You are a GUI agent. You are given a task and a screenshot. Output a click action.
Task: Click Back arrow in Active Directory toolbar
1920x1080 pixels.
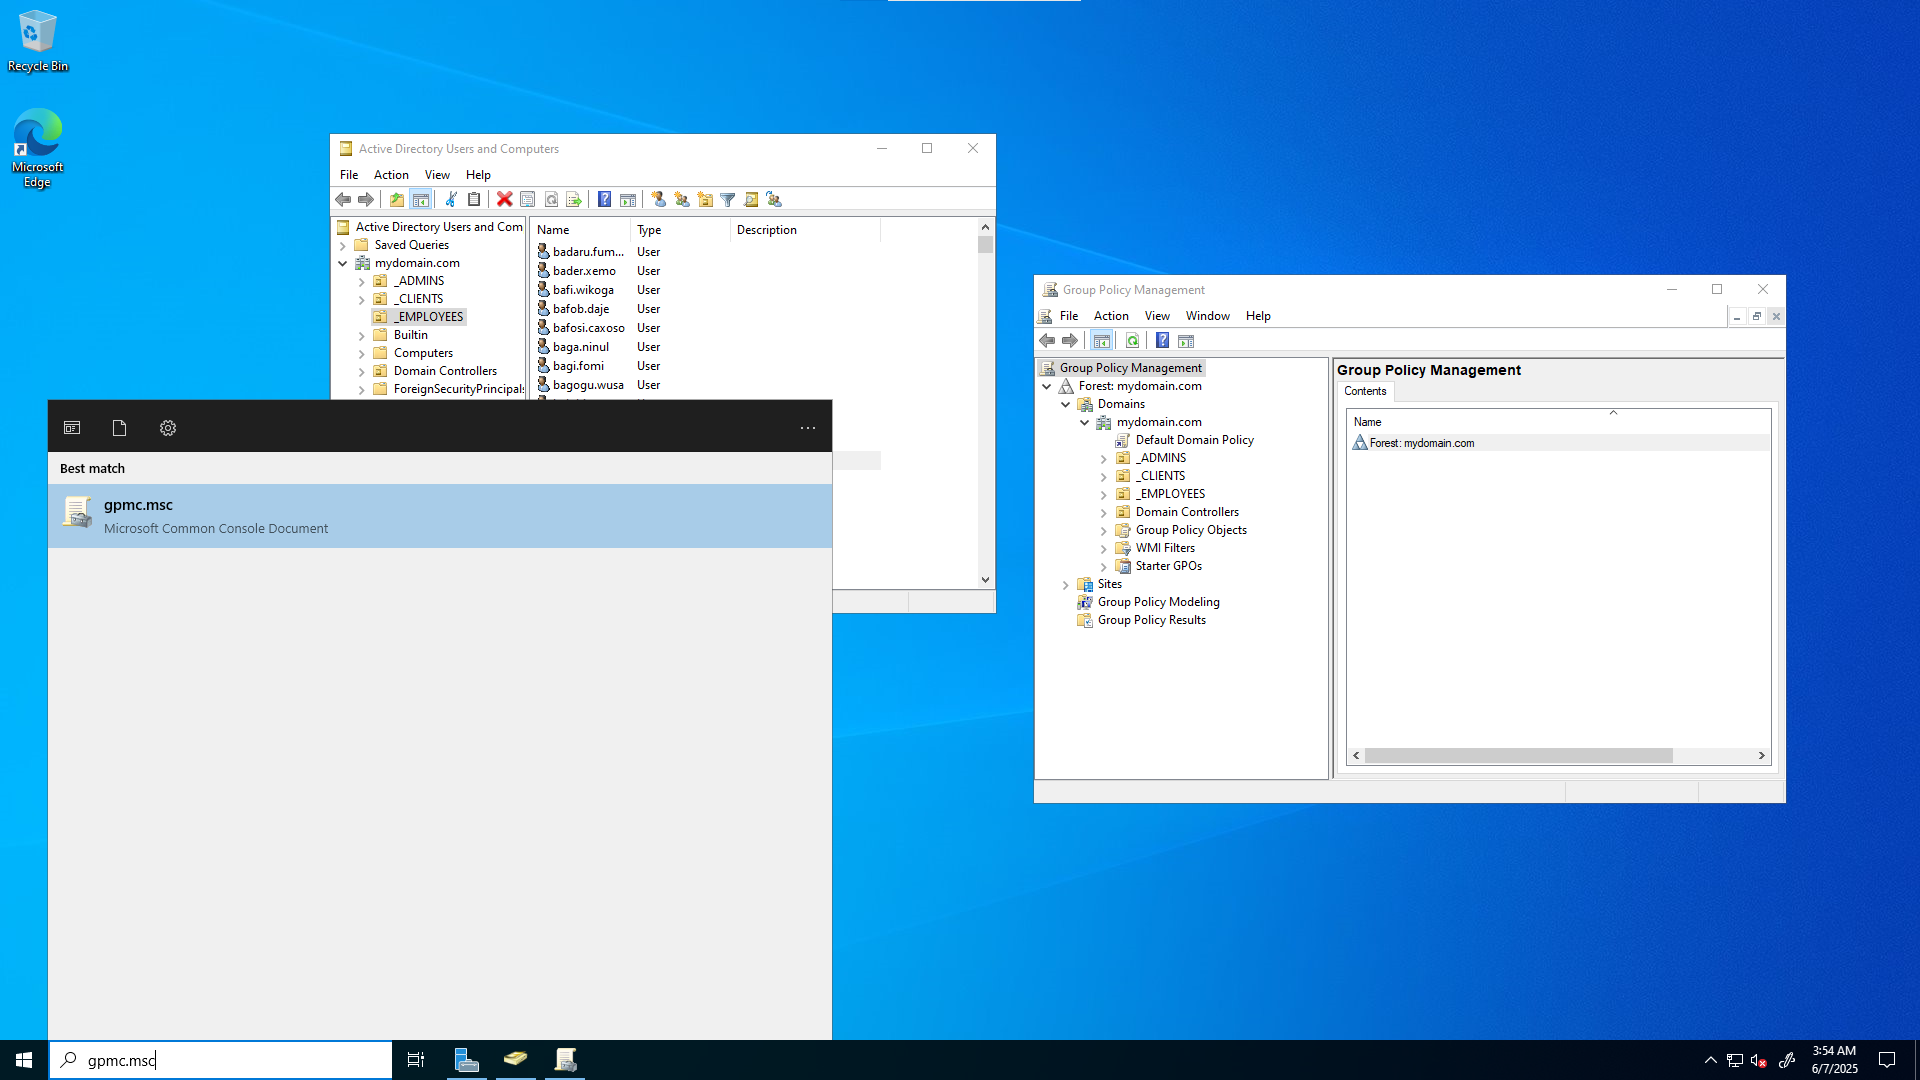pyautogui.click(x=343, y=200)
